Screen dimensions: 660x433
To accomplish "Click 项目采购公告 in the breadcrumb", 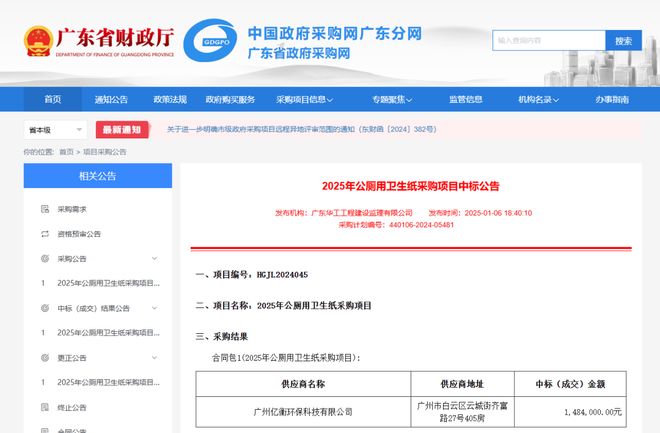I will pyautogui.click(x=104, y=152).
